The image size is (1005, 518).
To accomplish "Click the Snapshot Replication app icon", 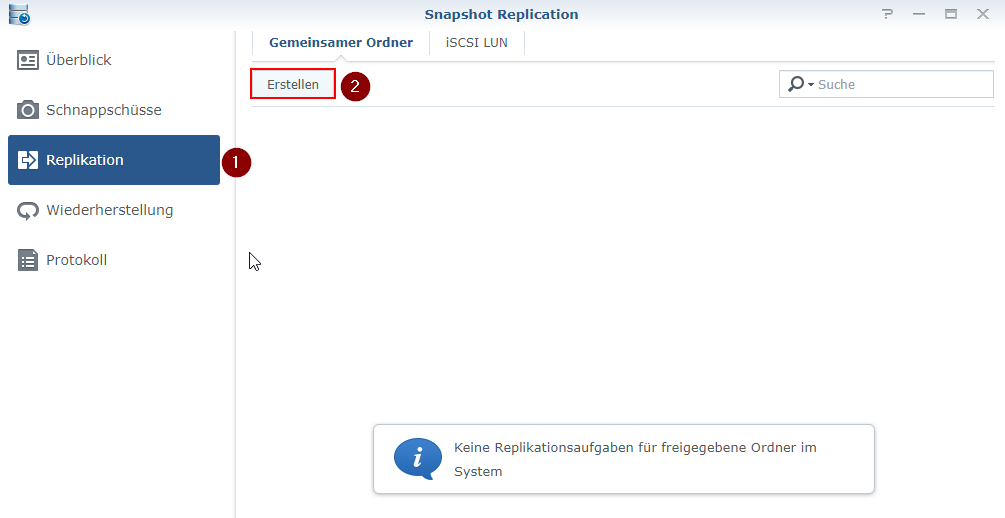I will (18, 14).
